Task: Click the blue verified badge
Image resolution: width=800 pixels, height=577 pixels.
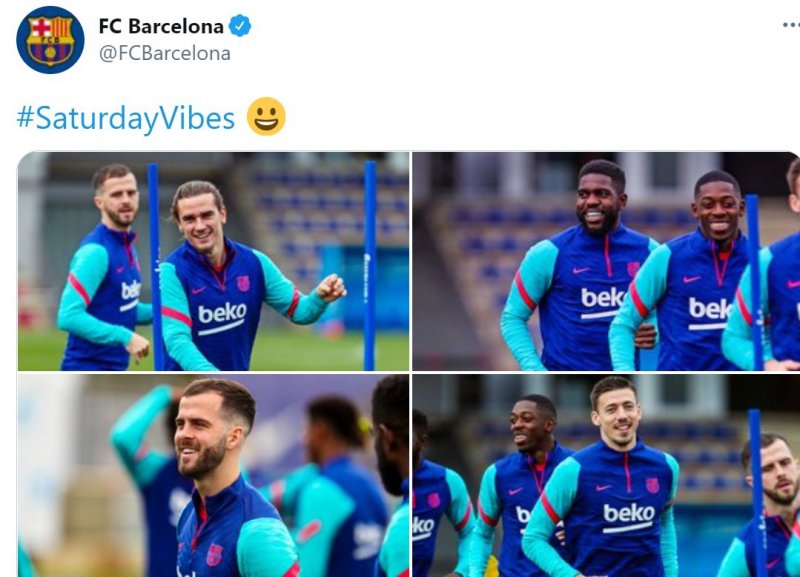Action: pos(240,26)
